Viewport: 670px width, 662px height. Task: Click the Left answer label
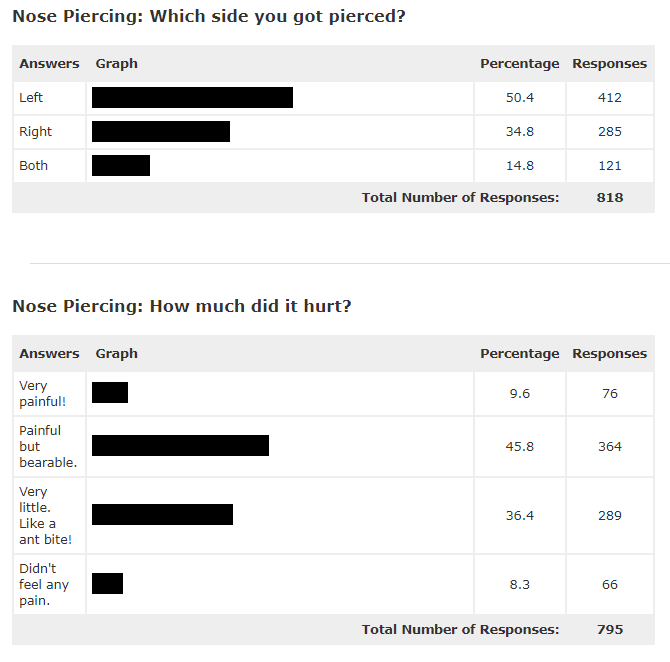tap(31, 97)
